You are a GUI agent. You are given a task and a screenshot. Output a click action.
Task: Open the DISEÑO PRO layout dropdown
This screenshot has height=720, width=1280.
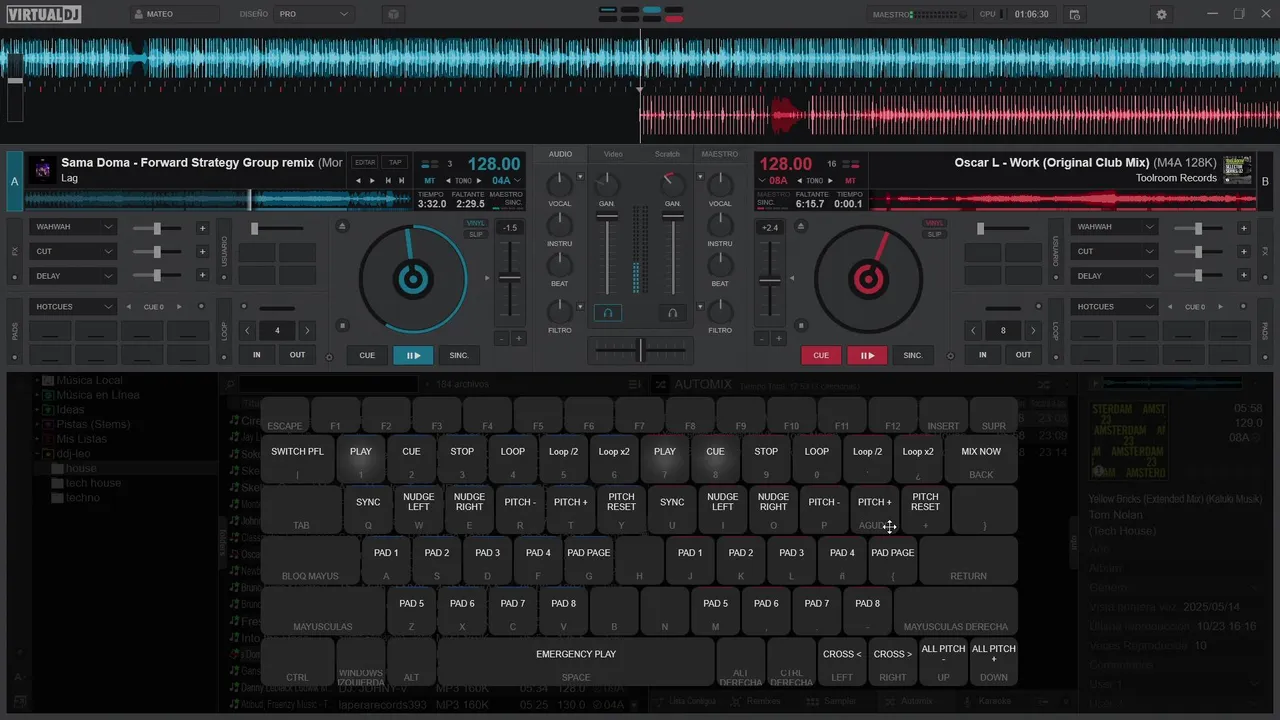coord(314,15)
